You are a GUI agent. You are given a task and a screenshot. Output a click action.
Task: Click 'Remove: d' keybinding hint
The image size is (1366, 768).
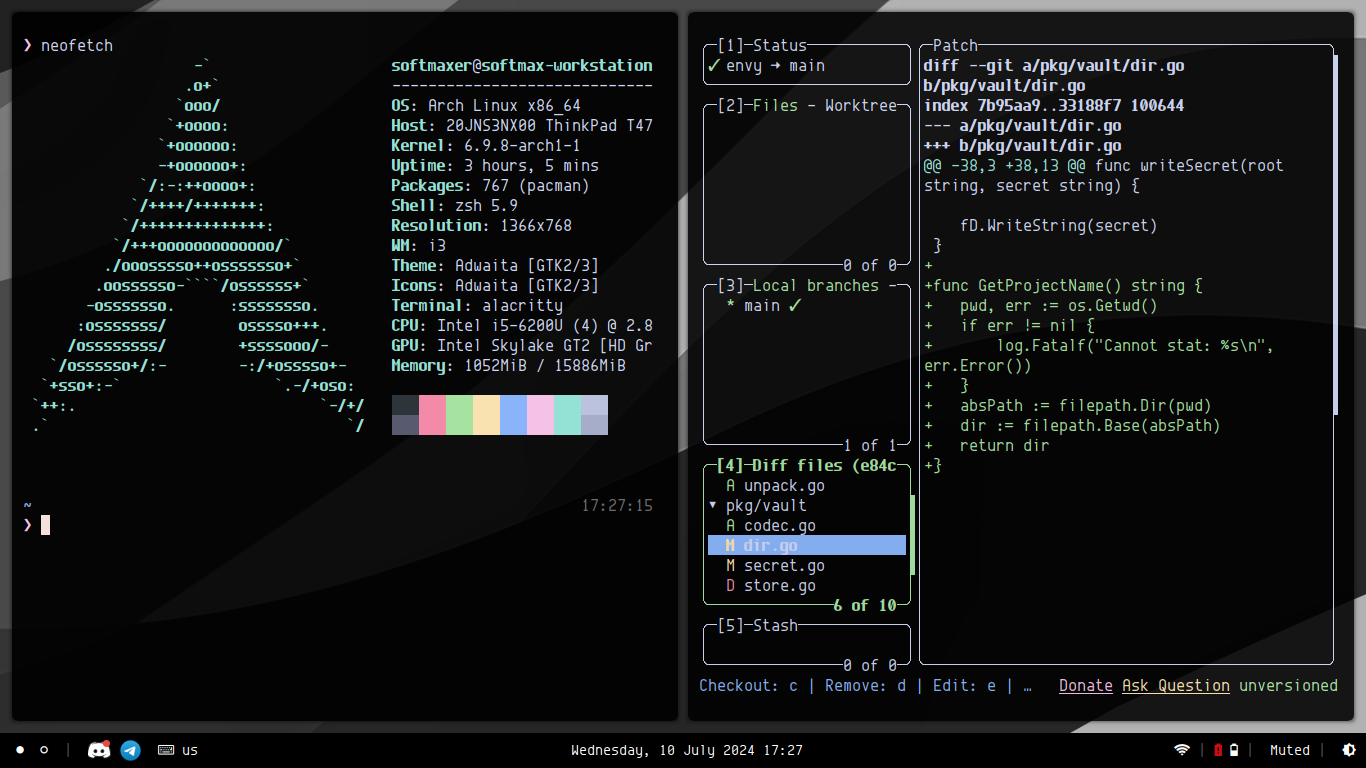866,686
